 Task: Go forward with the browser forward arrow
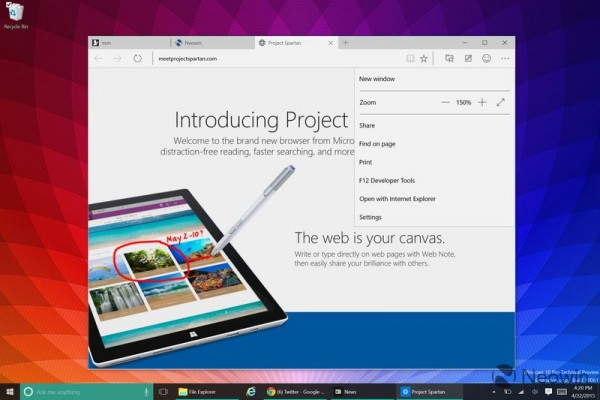pos(117,59)
